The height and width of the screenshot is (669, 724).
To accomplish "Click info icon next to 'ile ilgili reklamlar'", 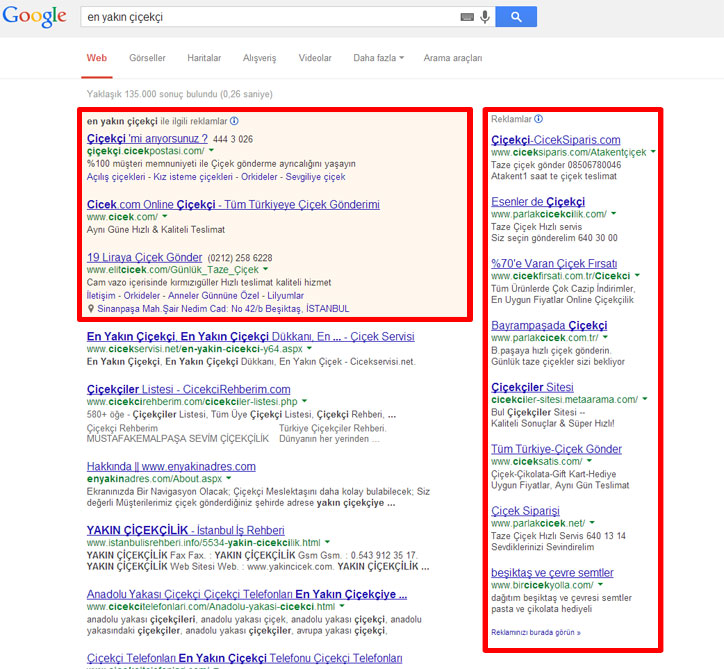I will [235, 121].
